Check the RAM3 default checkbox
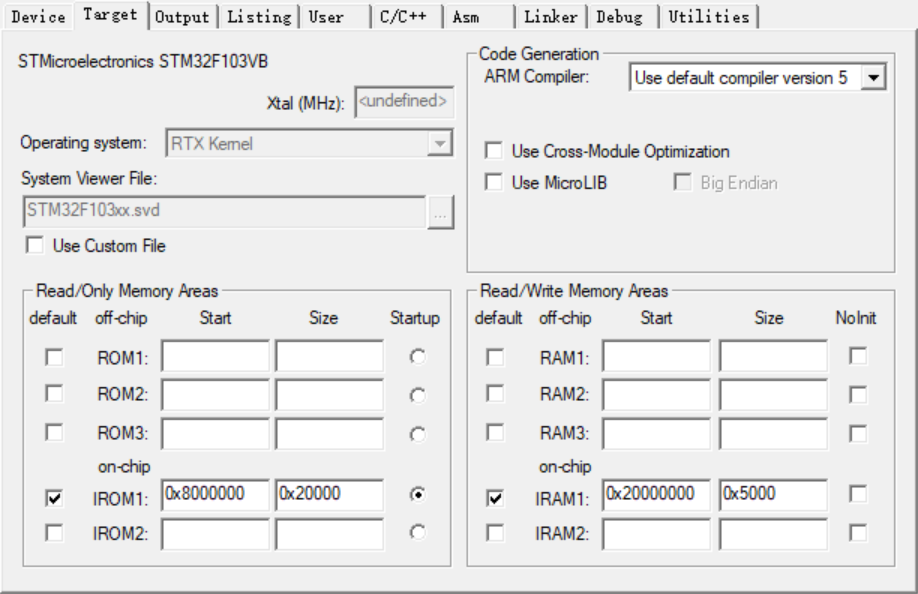Image resolution: width=918 pixels, height=594 pixels. [495, 432]
